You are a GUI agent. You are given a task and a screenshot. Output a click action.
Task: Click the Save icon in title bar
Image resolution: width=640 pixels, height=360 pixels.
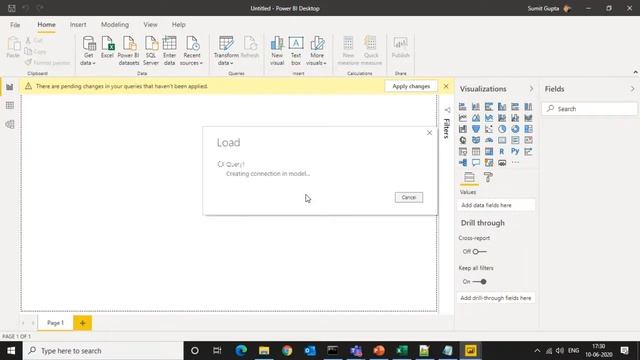tap(12, 8)
